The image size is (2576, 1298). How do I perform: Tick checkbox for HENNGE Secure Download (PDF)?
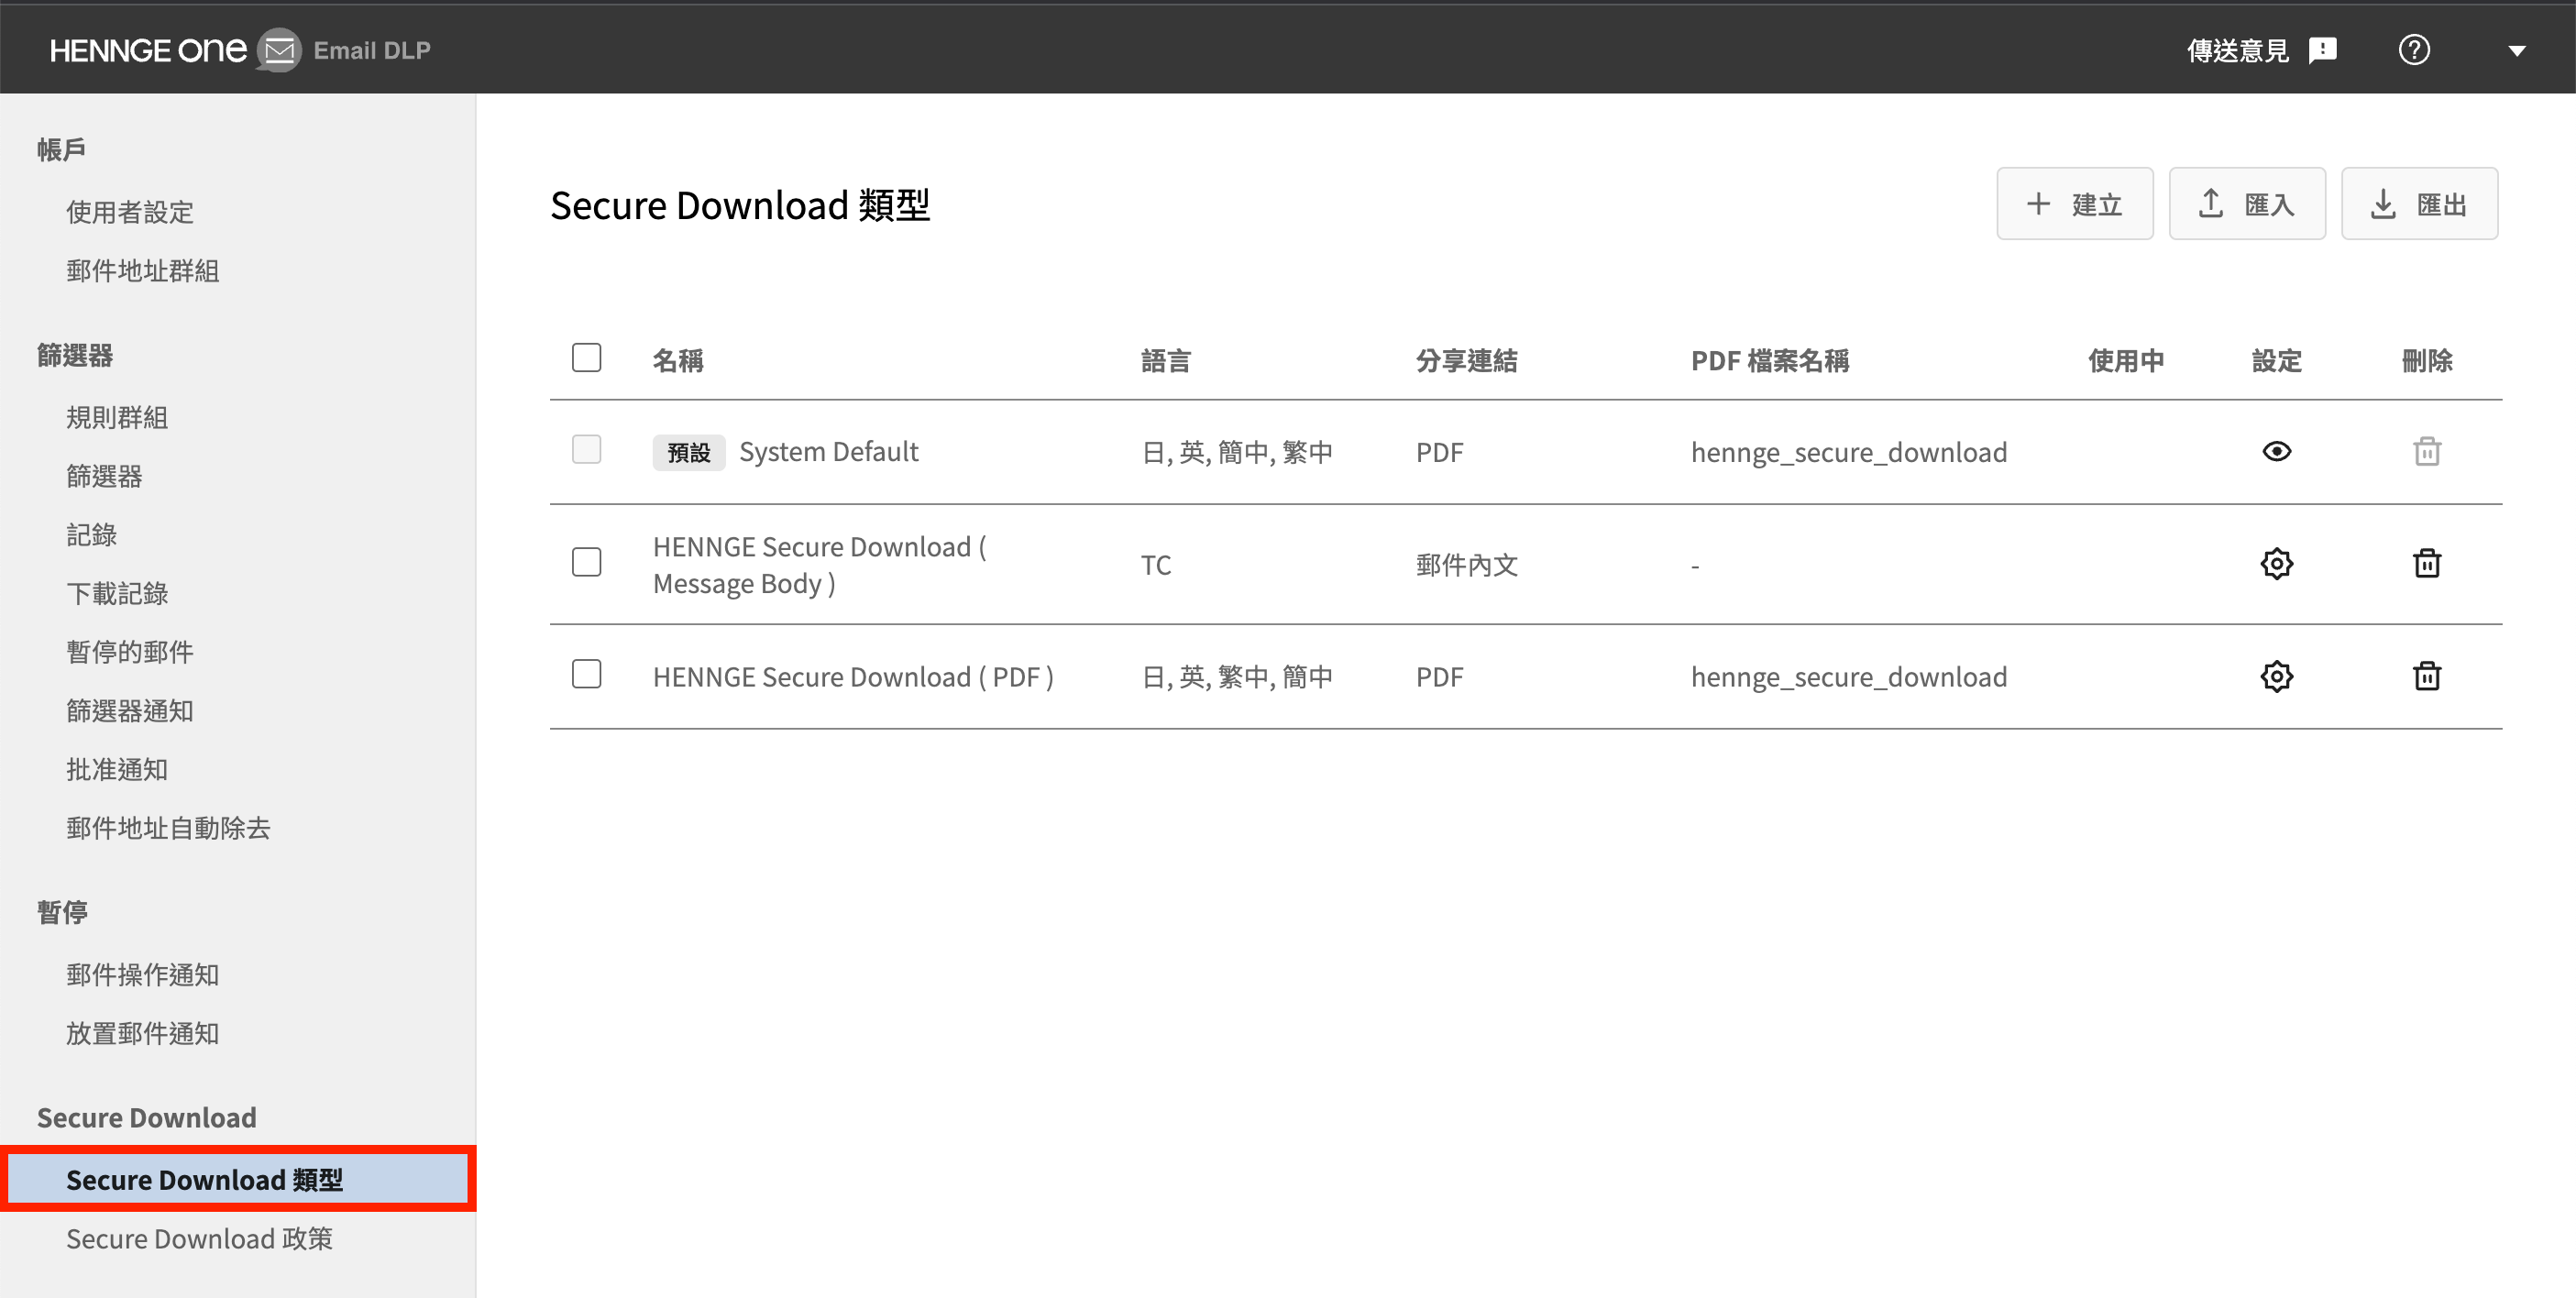[587, 675]
